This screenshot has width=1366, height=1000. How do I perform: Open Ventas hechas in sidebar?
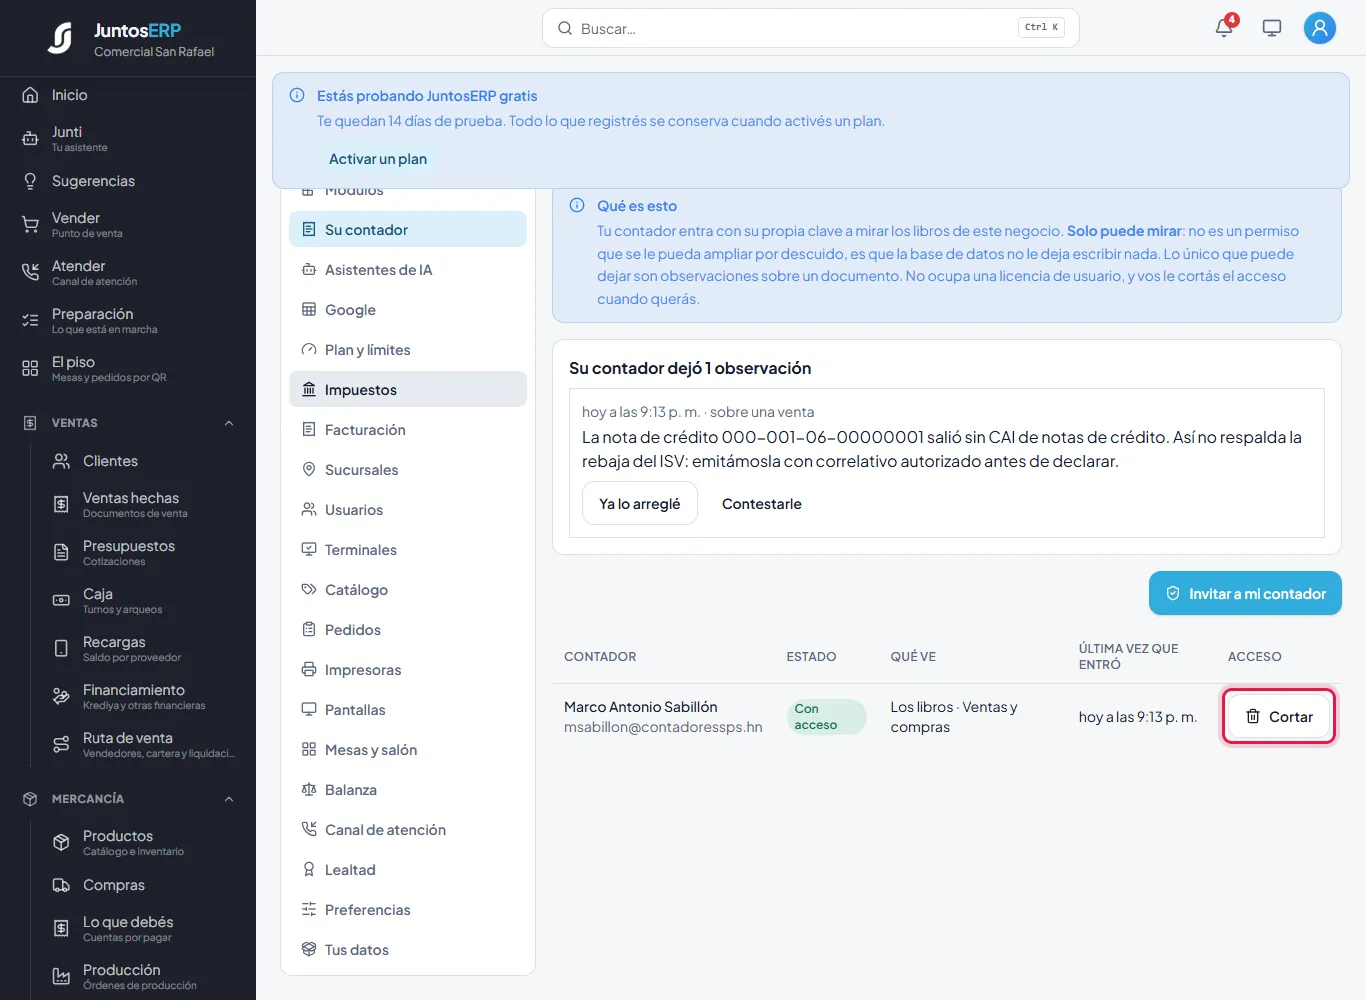143,505
